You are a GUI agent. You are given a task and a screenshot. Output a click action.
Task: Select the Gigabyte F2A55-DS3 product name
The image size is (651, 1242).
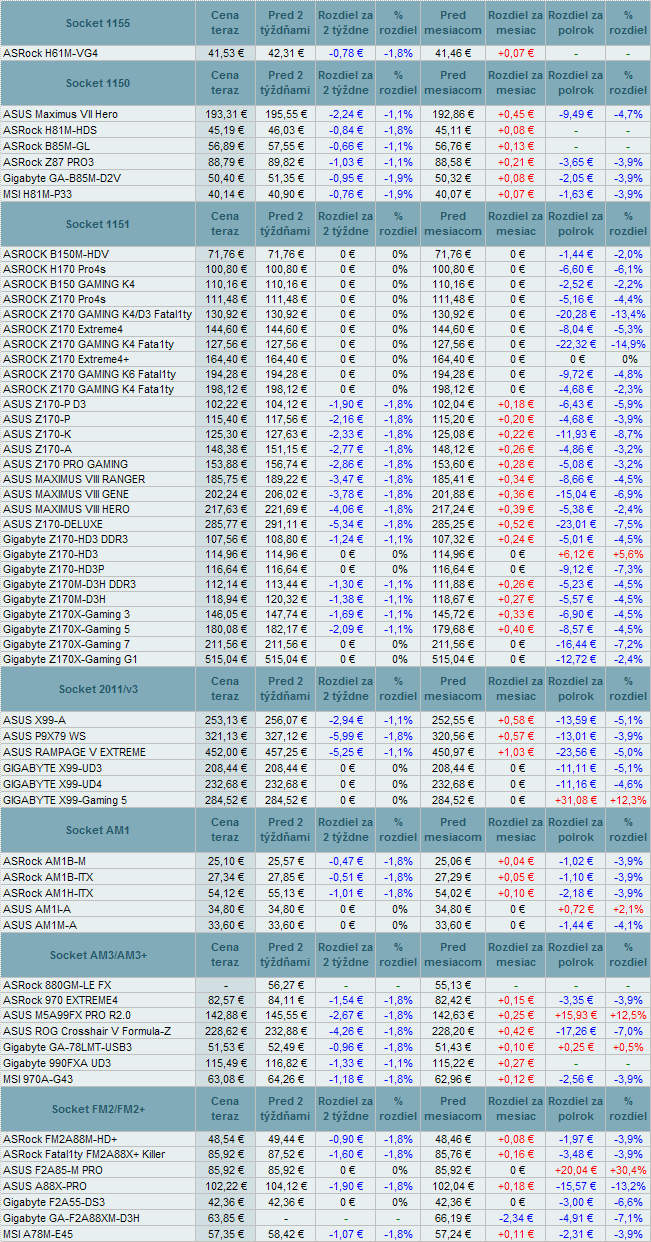[x=54, y=1201]
